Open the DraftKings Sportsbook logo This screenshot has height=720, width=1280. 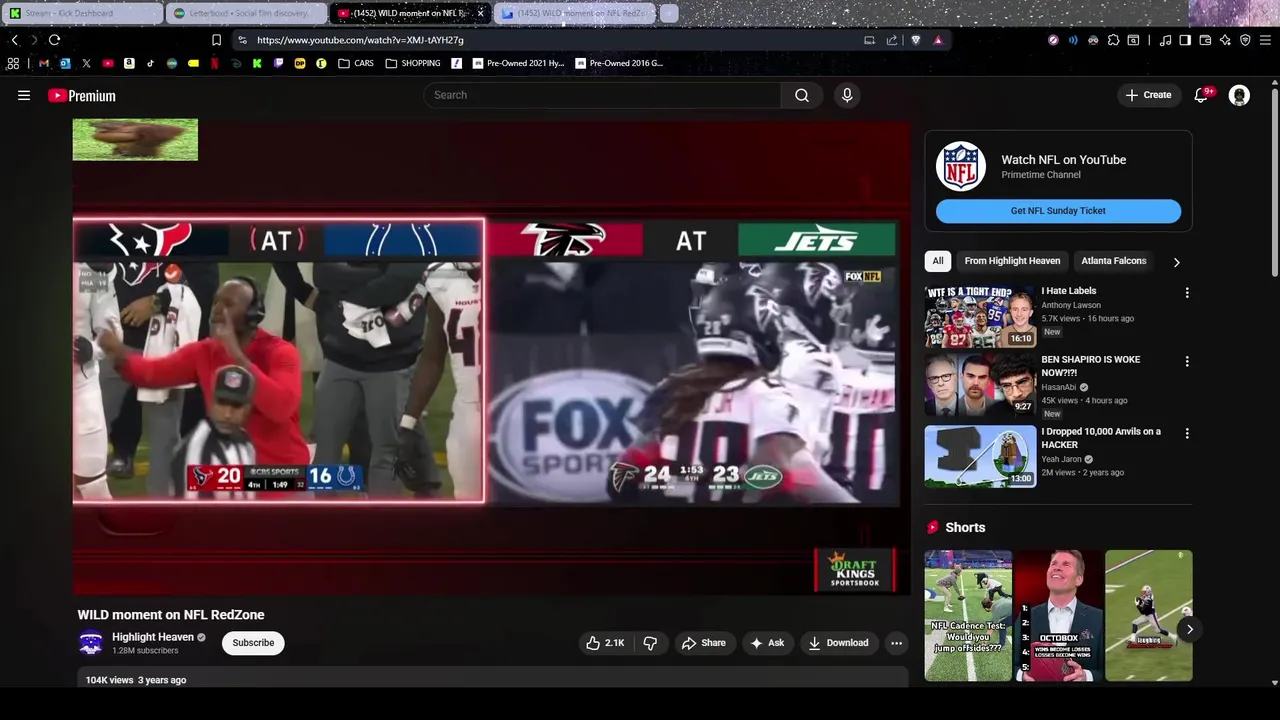[855, 570]
